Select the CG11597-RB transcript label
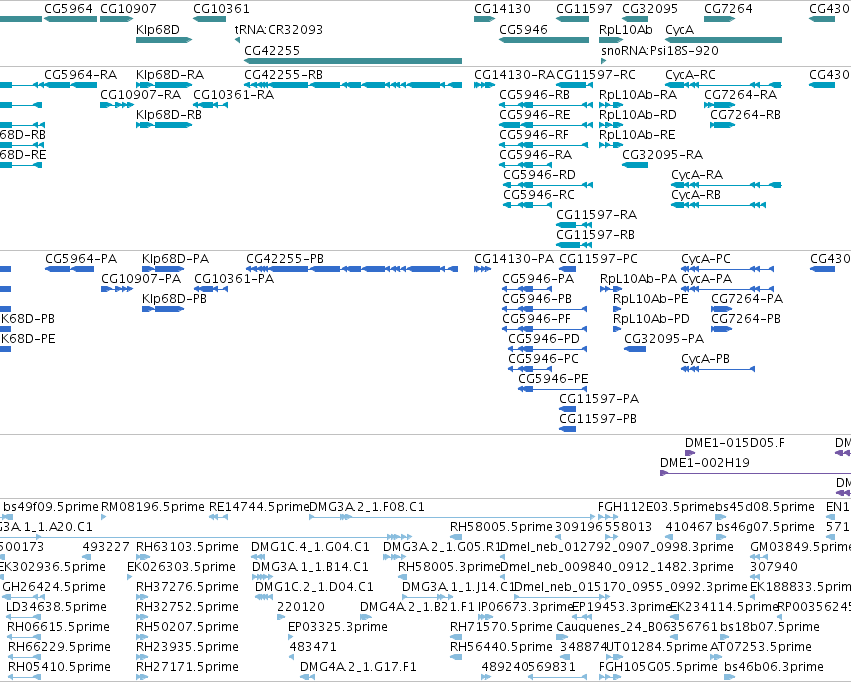This screenshot has width=851, height=682. click(x=595, y=235)
